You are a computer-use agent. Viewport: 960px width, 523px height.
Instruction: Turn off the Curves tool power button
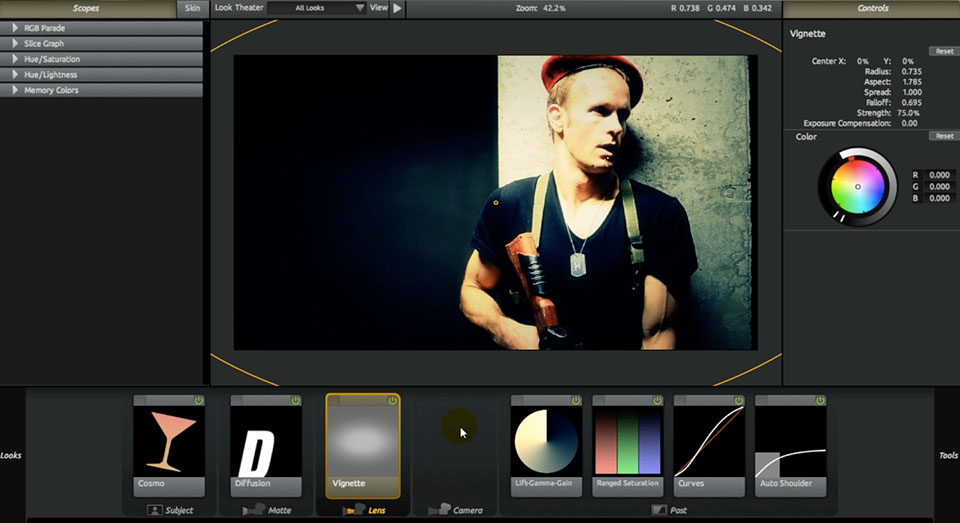[x=739, y=401]
